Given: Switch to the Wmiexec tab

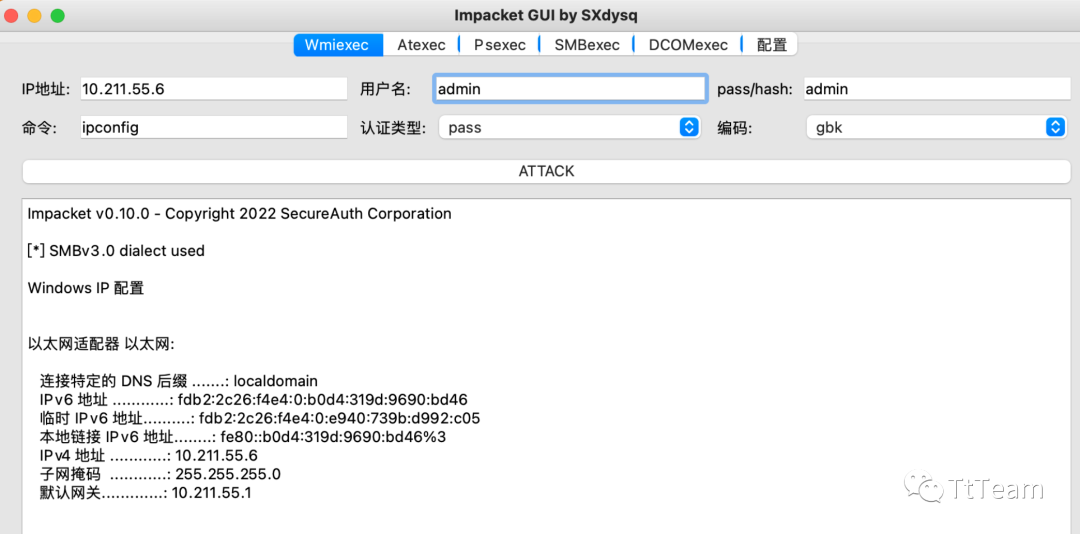Looking at the screenshot, I should (337, 45).
